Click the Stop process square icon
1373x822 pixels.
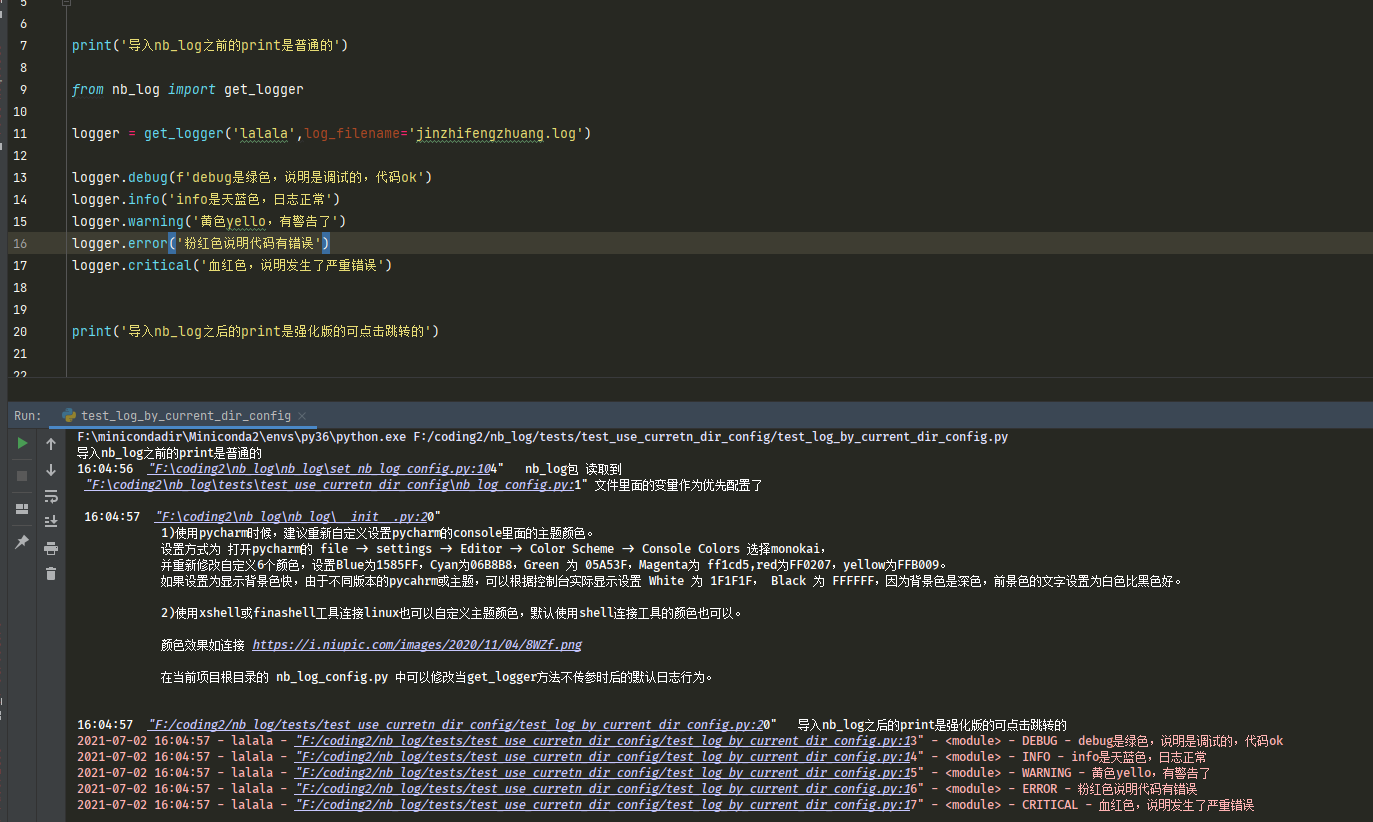(22, 476)
